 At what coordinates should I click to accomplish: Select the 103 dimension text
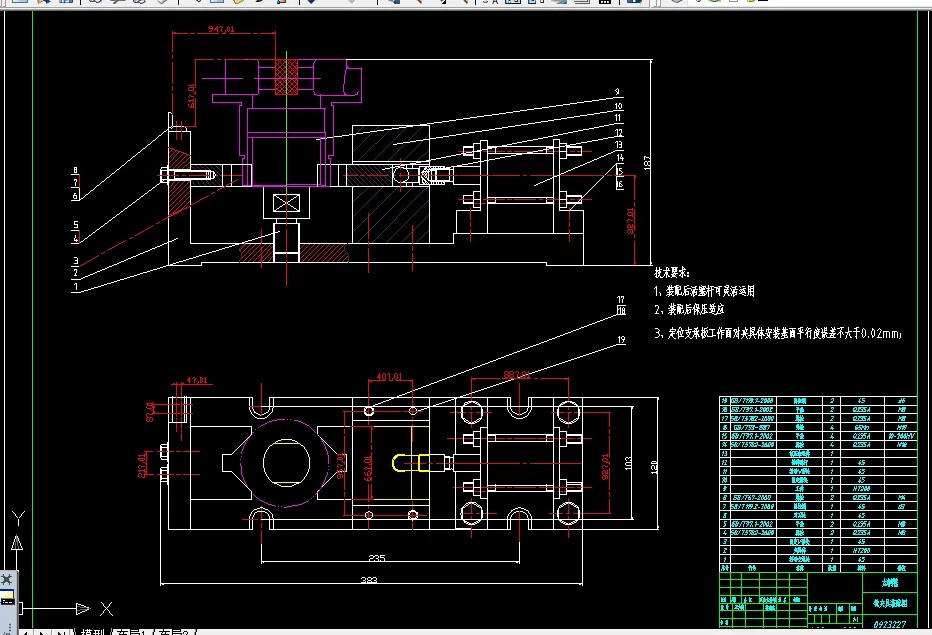(628, 464)
